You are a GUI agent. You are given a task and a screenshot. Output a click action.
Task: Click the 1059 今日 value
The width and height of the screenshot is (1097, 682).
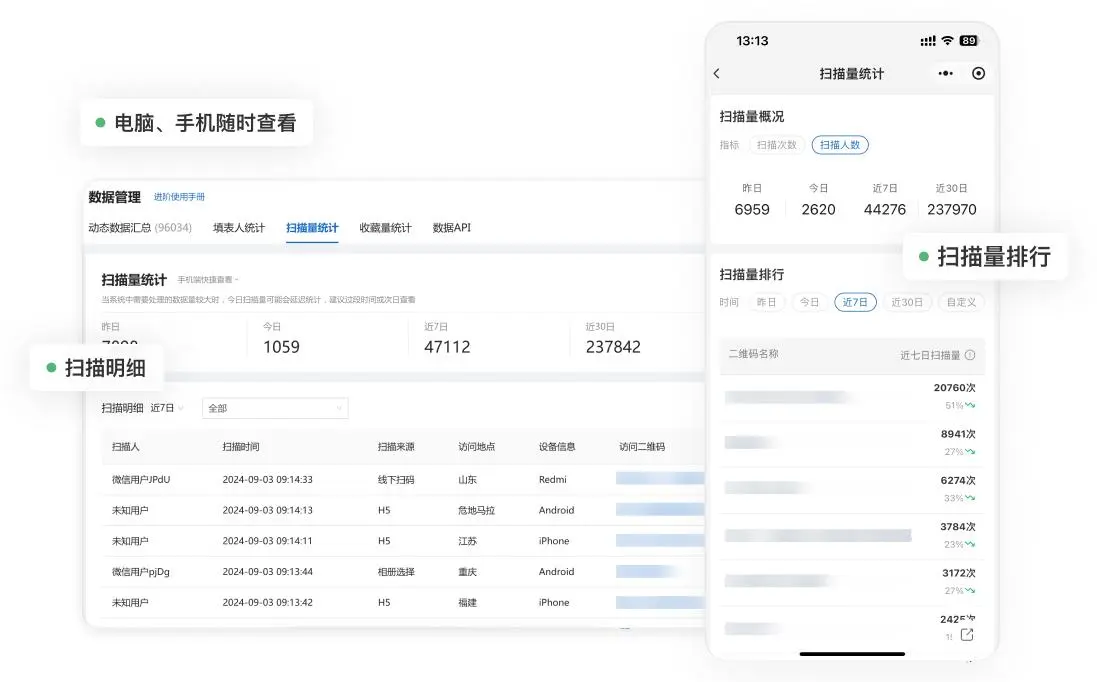point(281,347)
